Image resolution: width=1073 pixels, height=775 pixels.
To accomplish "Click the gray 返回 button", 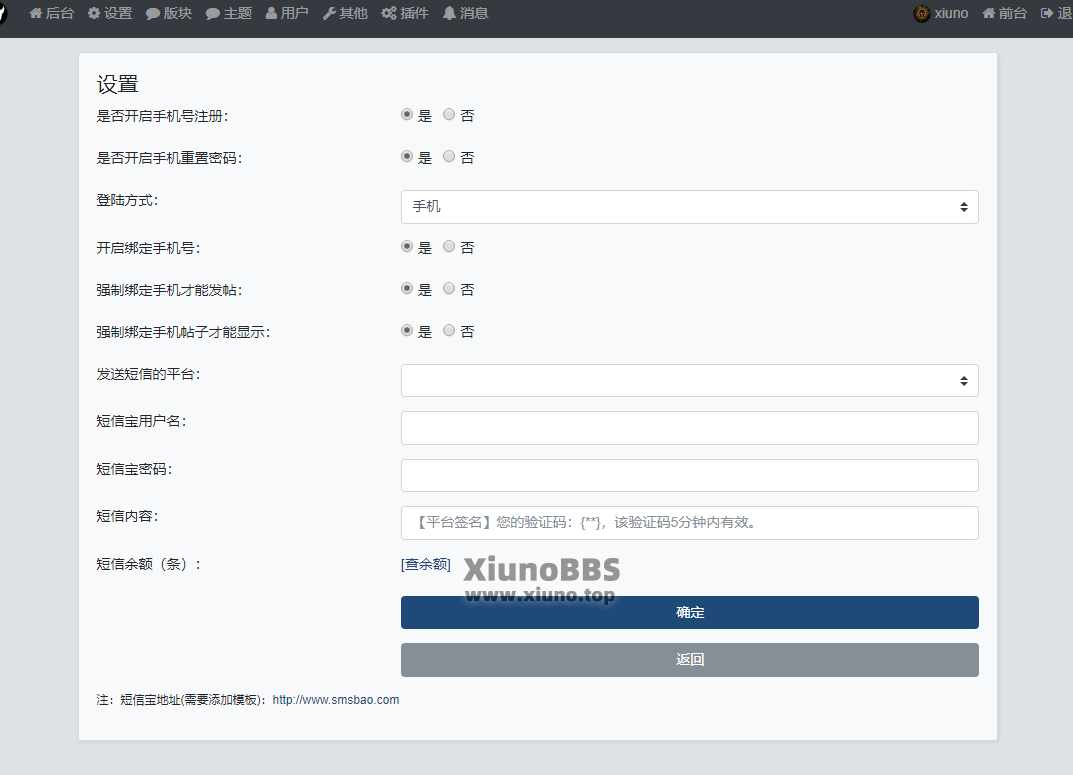I will pos(690,659).
